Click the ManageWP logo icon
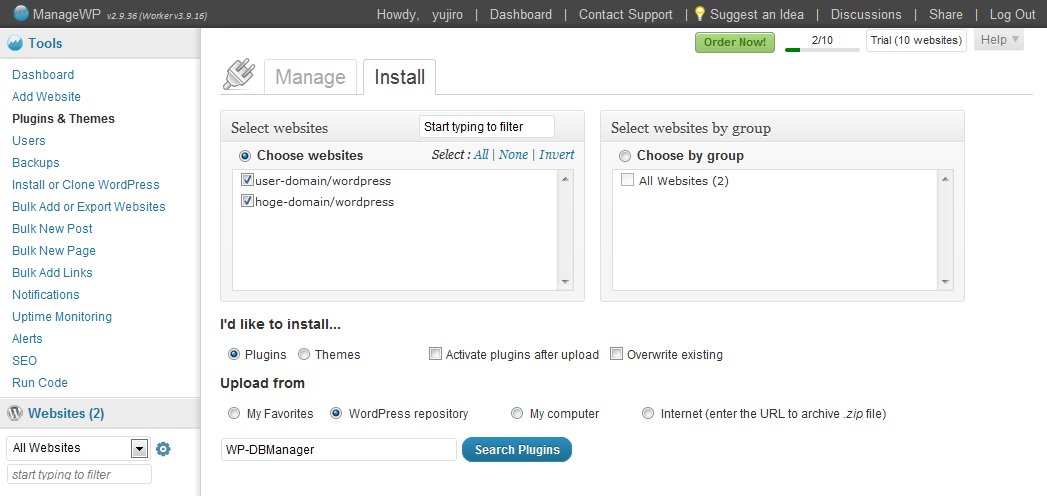1047x496 pixels. (21, 13)
